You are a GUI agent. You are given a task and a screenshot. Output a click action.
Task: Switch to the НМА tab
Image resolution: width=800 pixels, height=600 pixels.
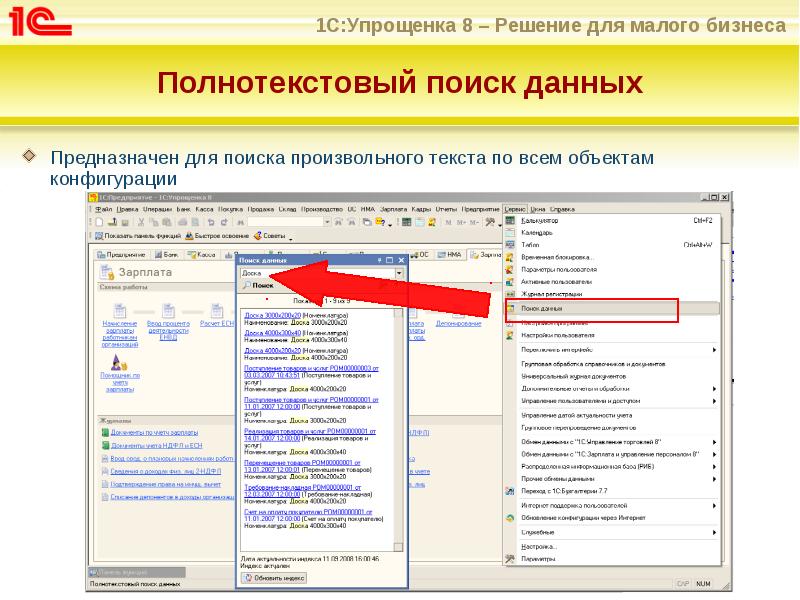coord(450,255)
